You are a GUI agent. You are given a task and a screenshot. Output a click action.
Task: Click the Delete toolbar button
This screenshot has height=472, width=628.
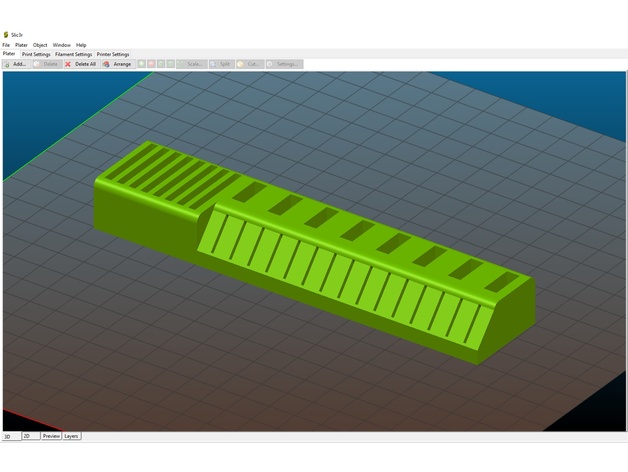[x=45, y=64]
